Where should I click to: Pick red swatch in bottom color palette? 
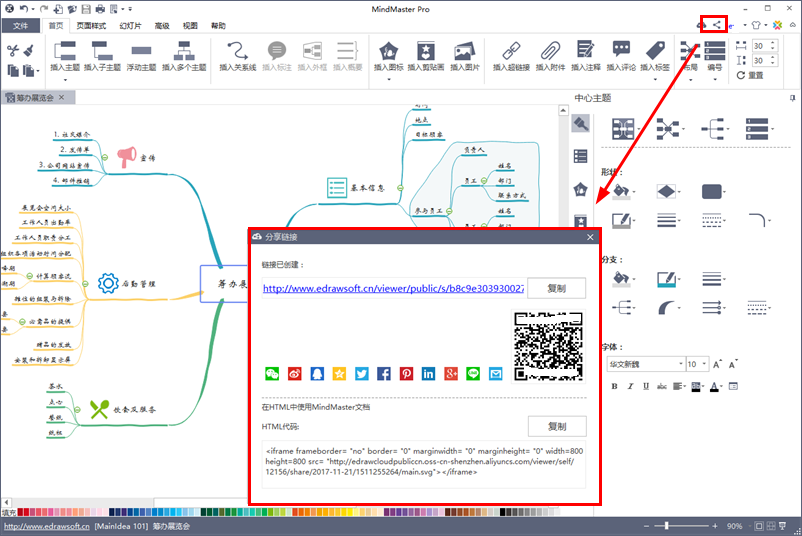tap(26, 511)
